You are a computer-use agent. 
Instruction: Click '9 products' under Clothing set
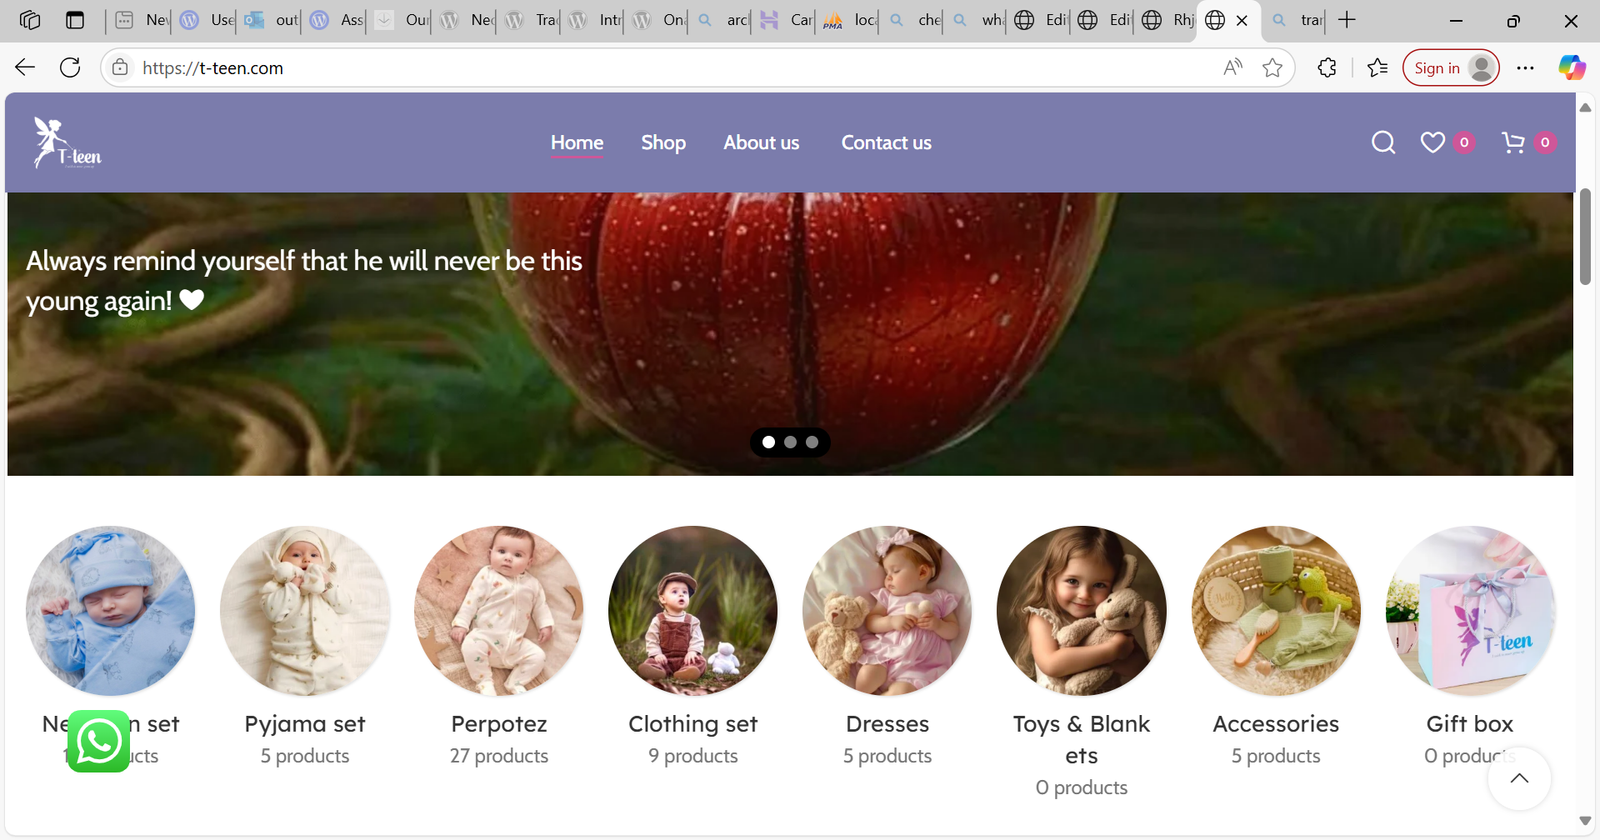pyautogui.click(x=693, y=756)
